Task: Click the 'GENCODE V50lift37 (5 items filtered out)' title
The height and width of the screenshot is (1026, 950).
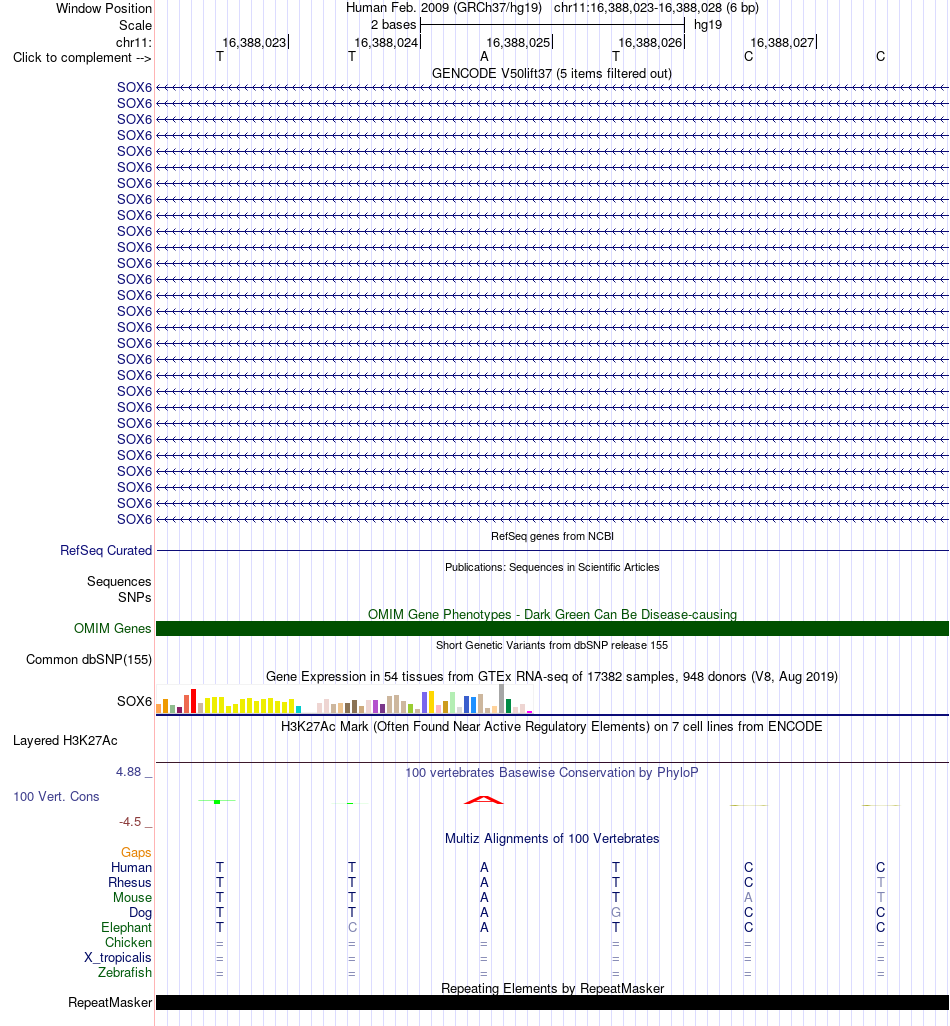Action: click(x=552, y=73)
